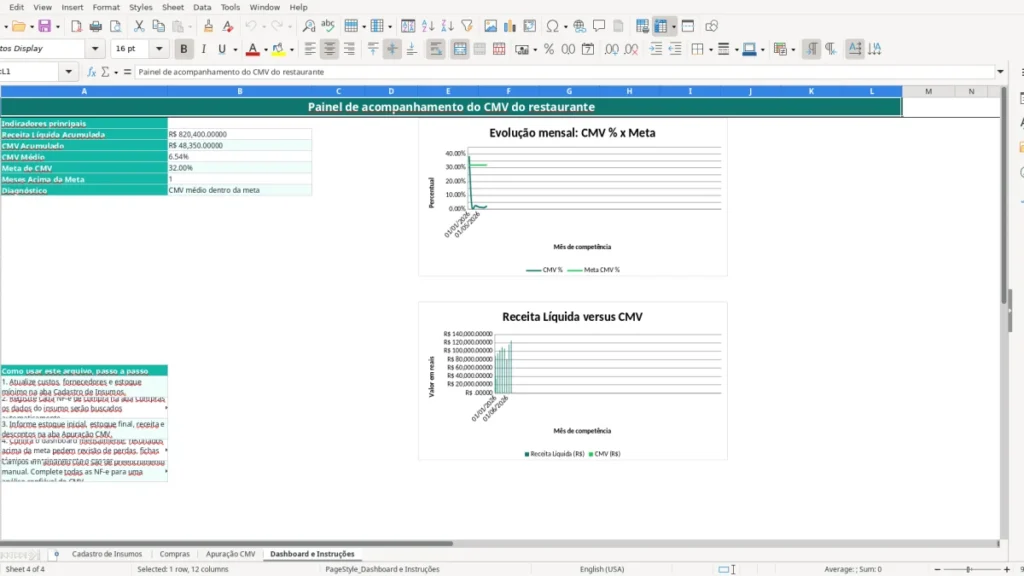Viewport: 1024px width, 576px height.
Task: Insert a comment
Action: [x=599, y=26]
